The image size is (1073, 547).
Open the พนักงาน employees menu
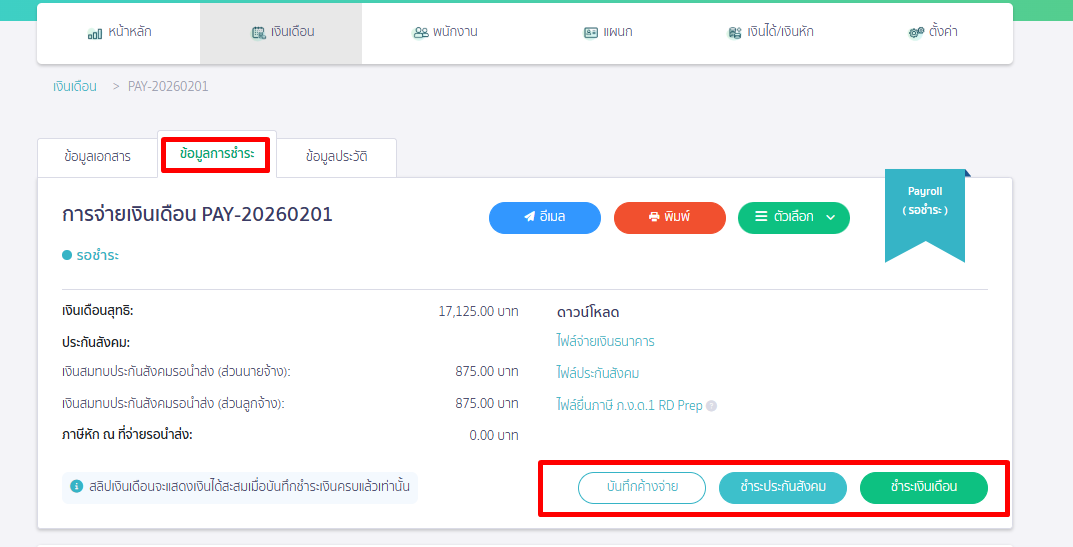pos(444,33)
